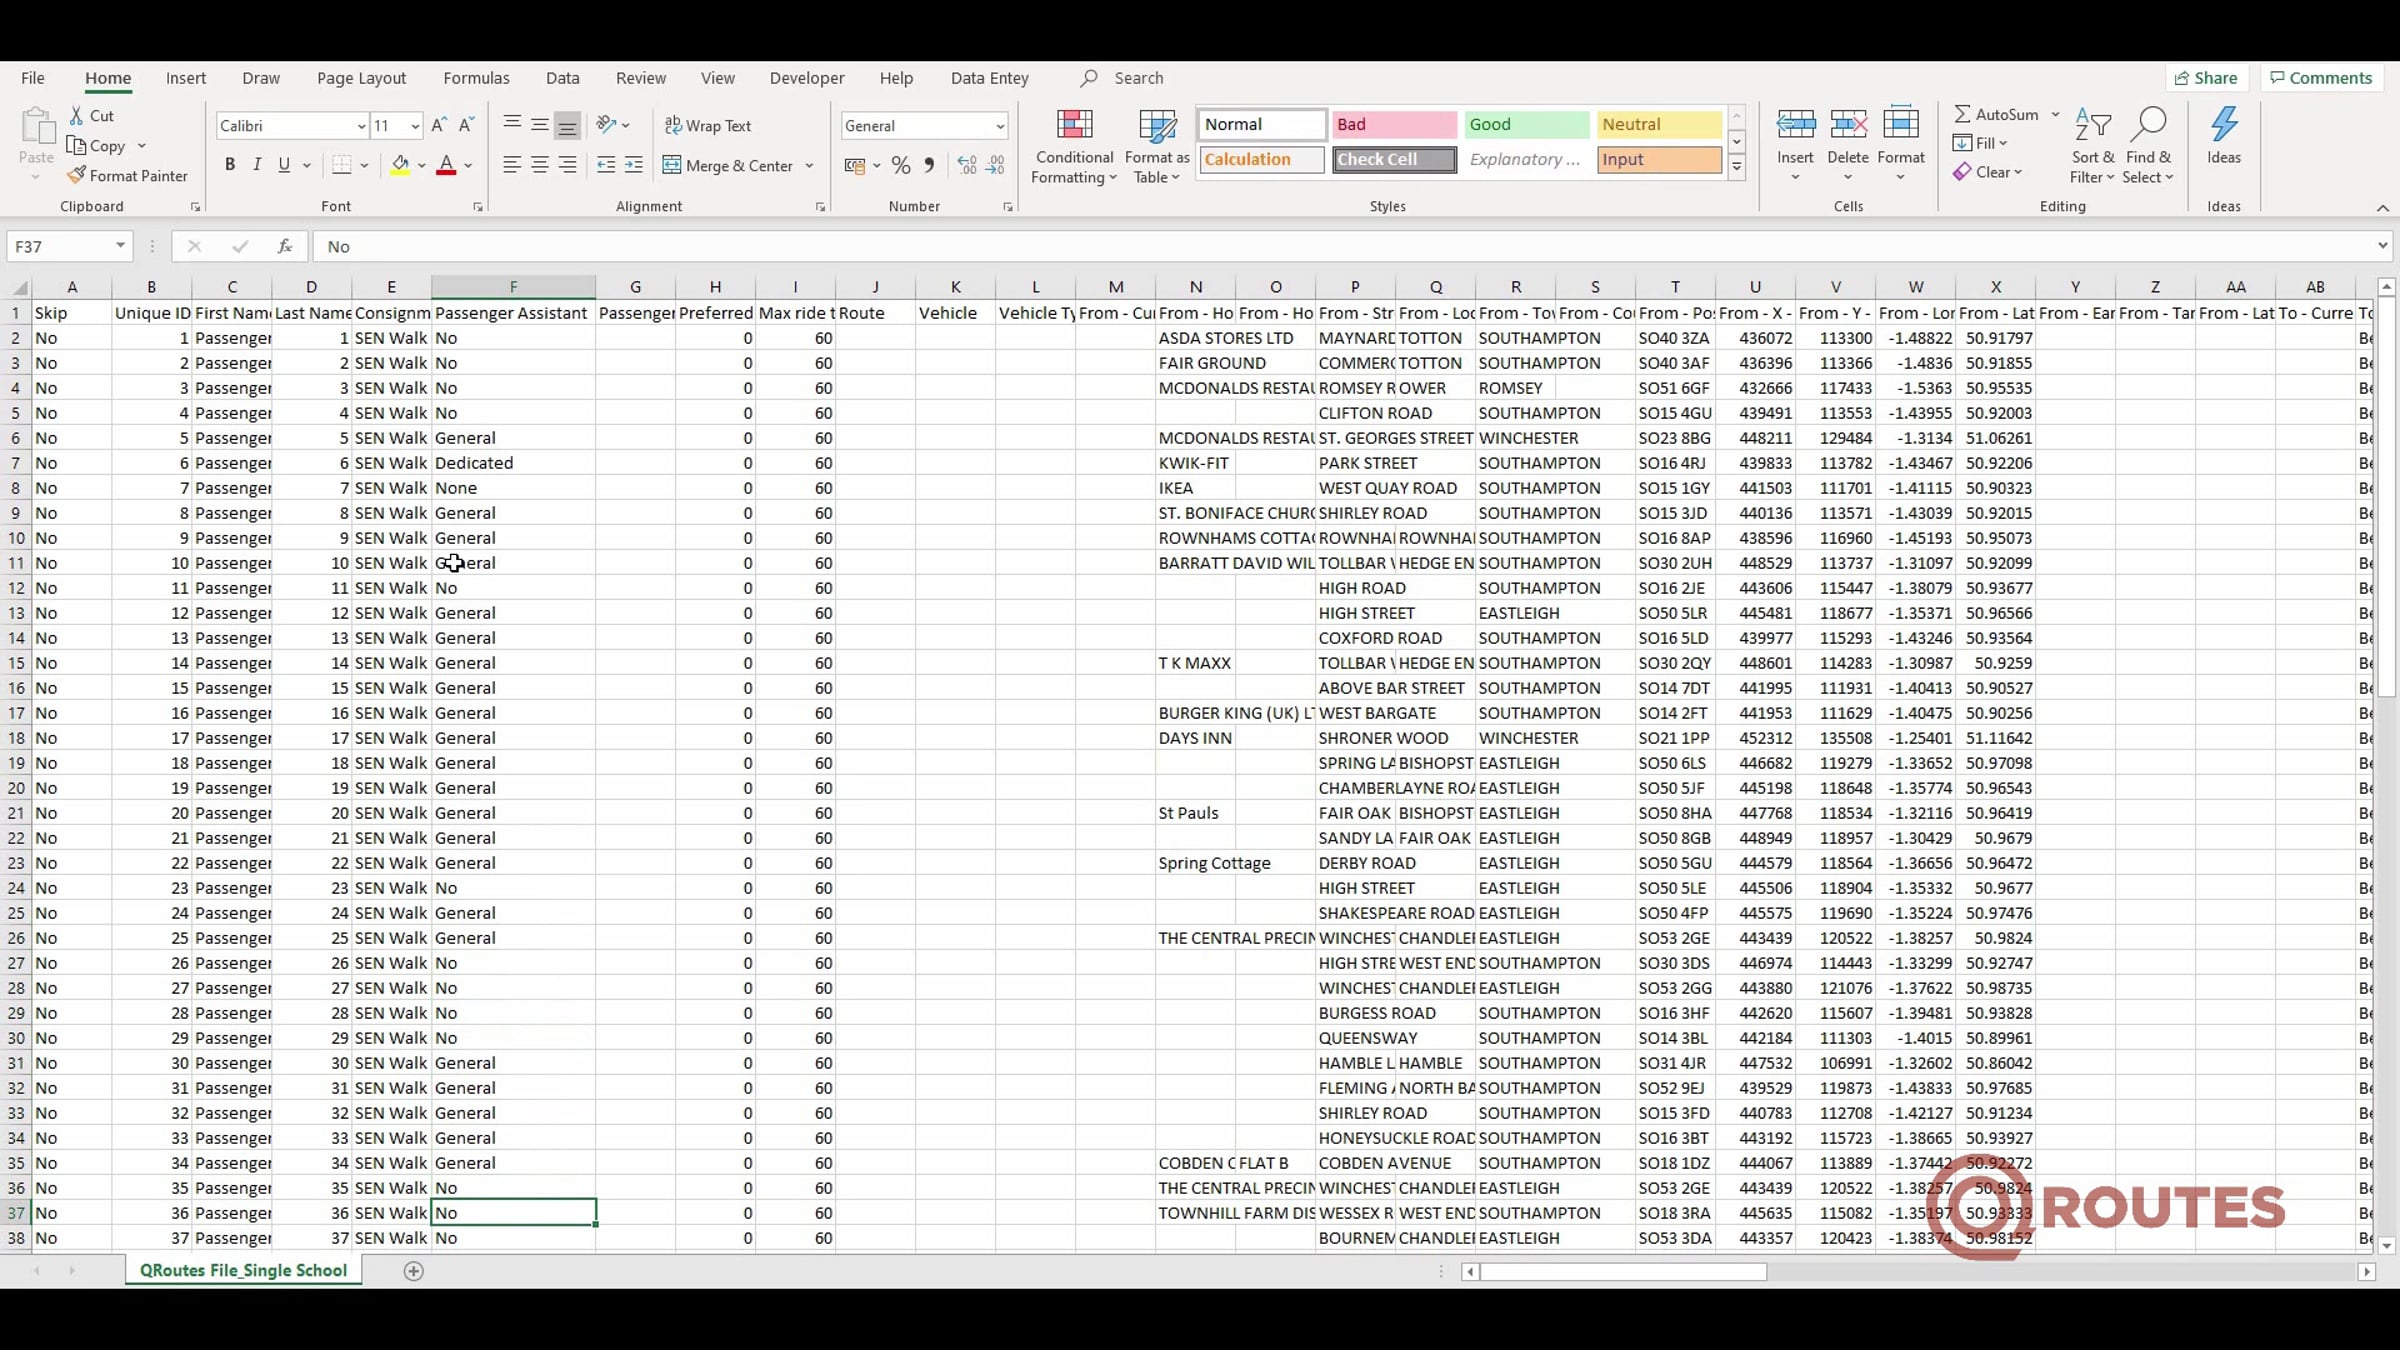Open the File menu

point(33,78)
